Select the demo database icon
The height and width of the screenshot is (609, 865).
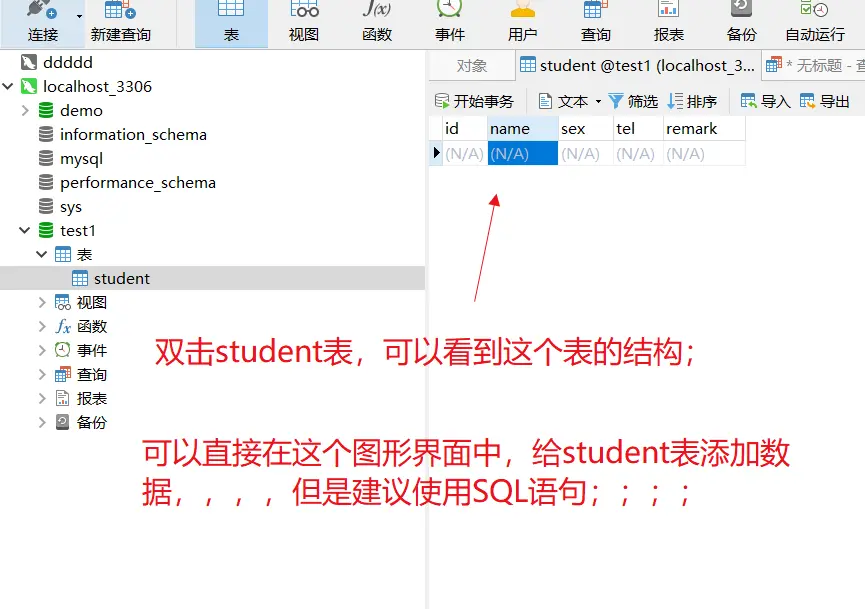pos(46,110)
